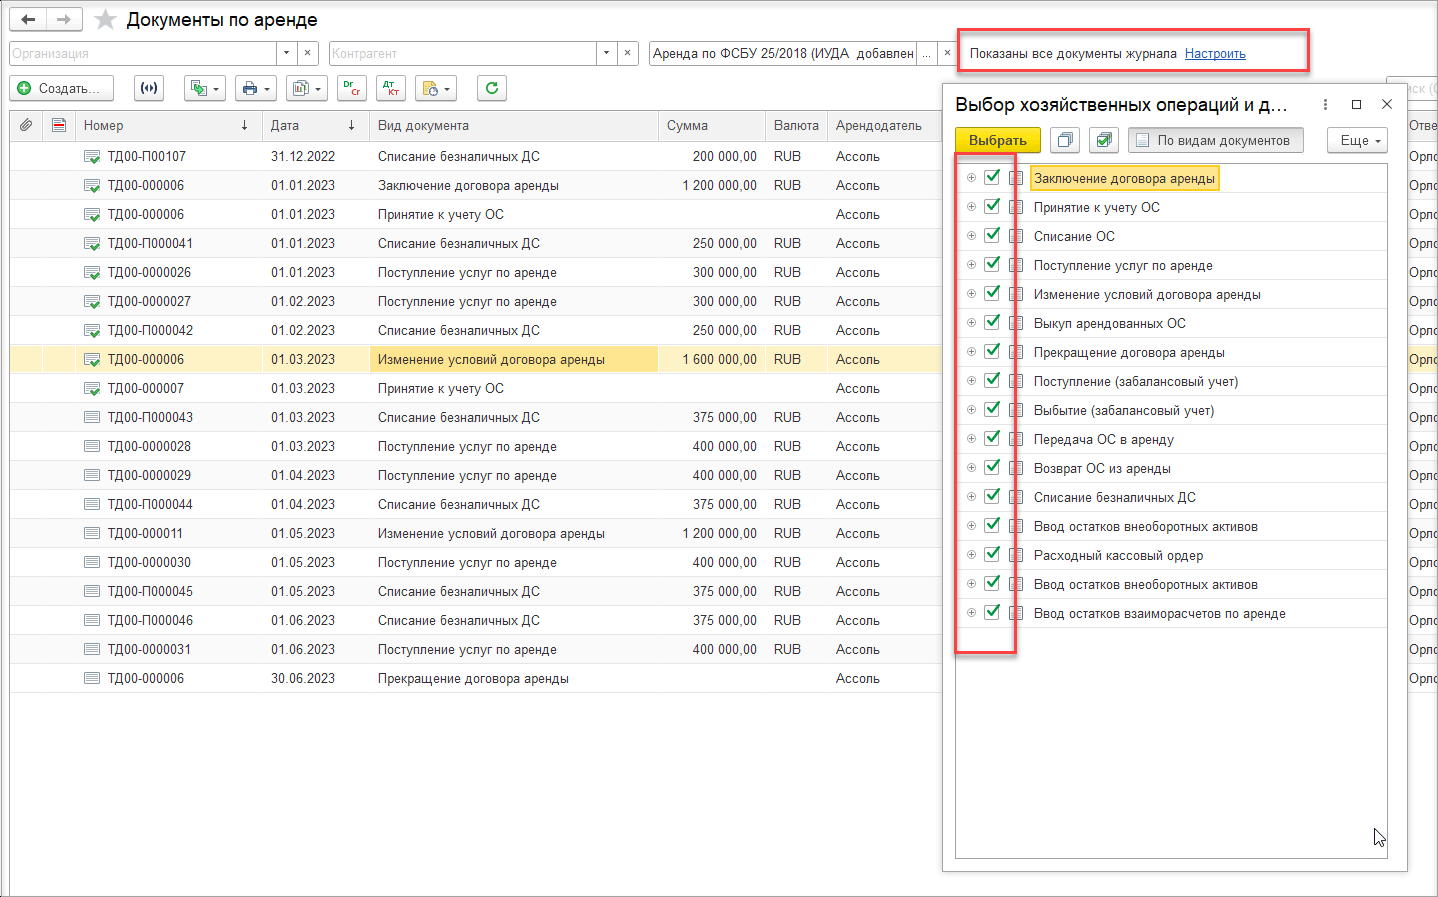Click the back navigation arrow
Screen dimensions: 1438x897
click(x=28, y=20)
